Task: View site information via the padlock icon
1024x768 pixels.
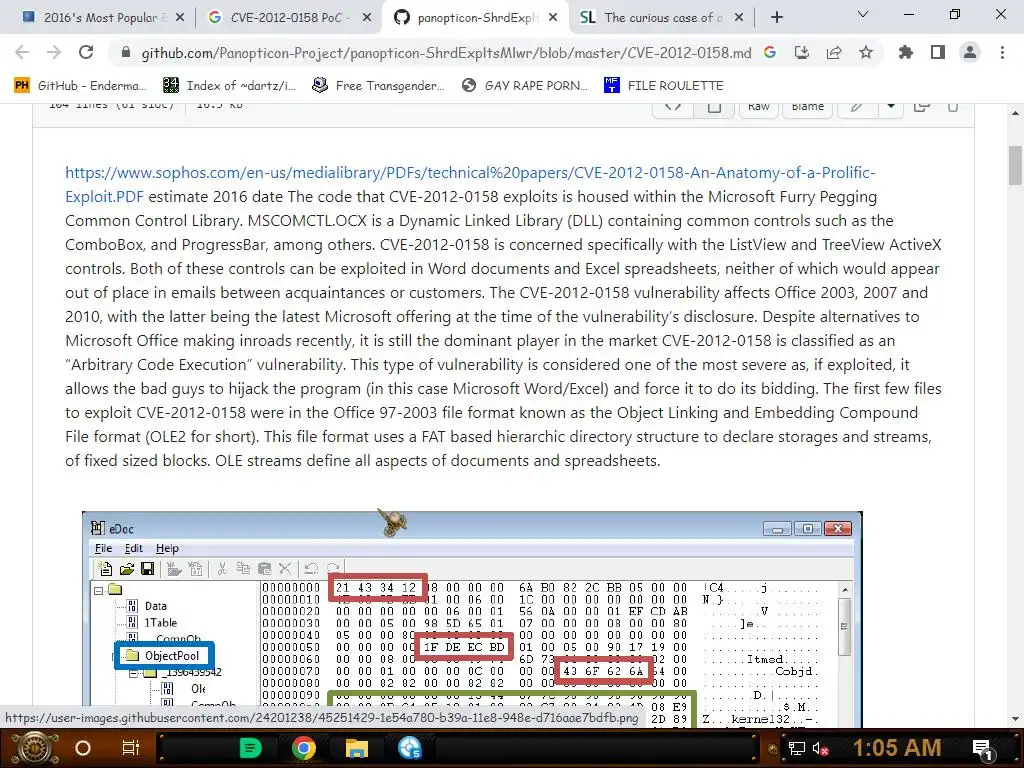Action: coord(126,52)
